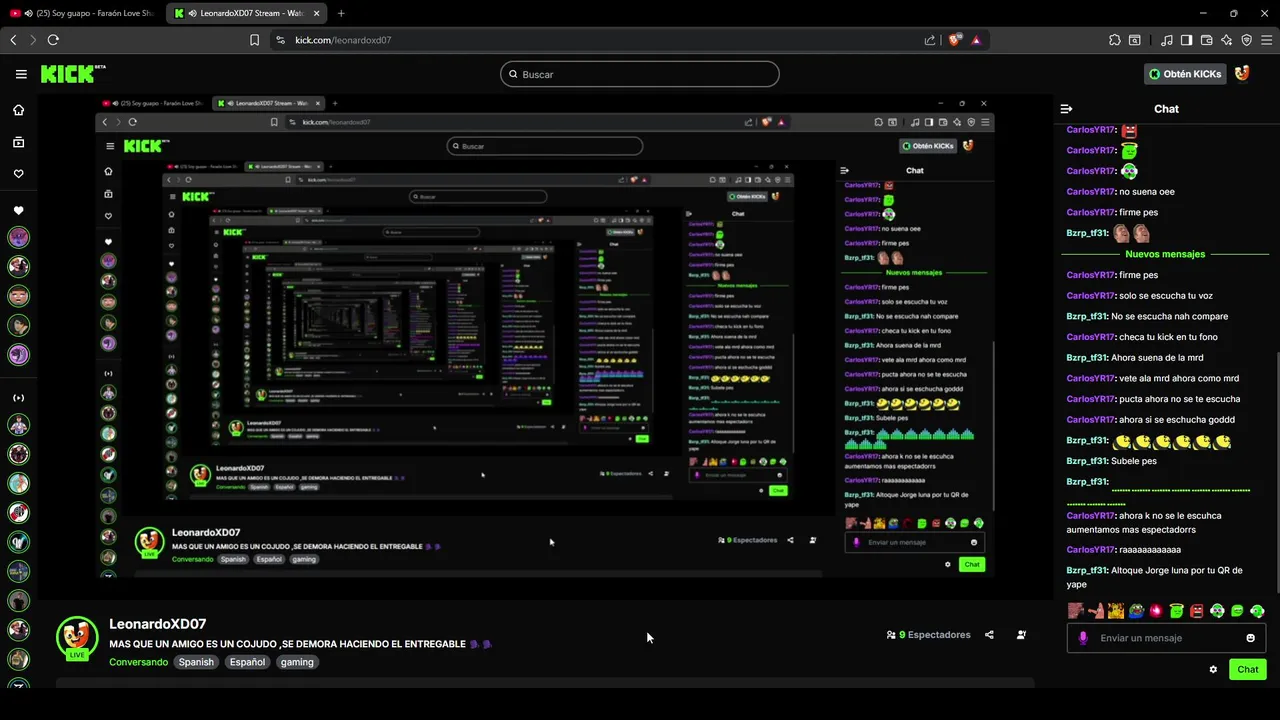The width and height of the screenshot is (1280, 720).
Task: Open the emoji picker in the message box
Action: tap(1250, 638)
